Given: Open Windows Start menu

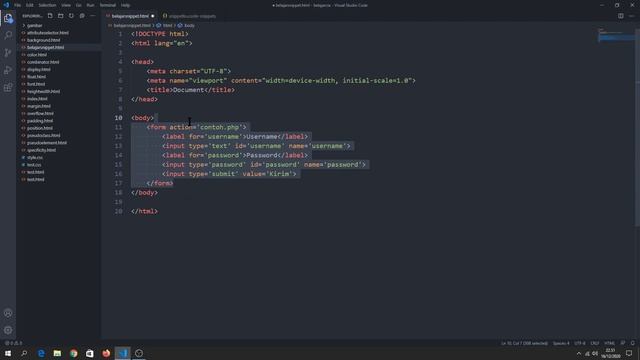Looking at the screenshot, I should click(x=8, y=353).
